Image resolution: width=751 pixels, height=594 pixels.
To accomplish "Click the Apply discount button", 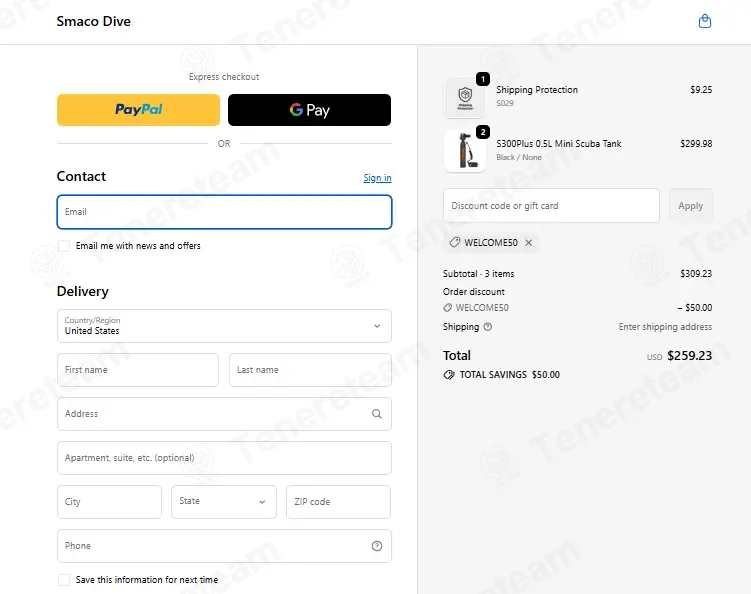I will point(691,206).
